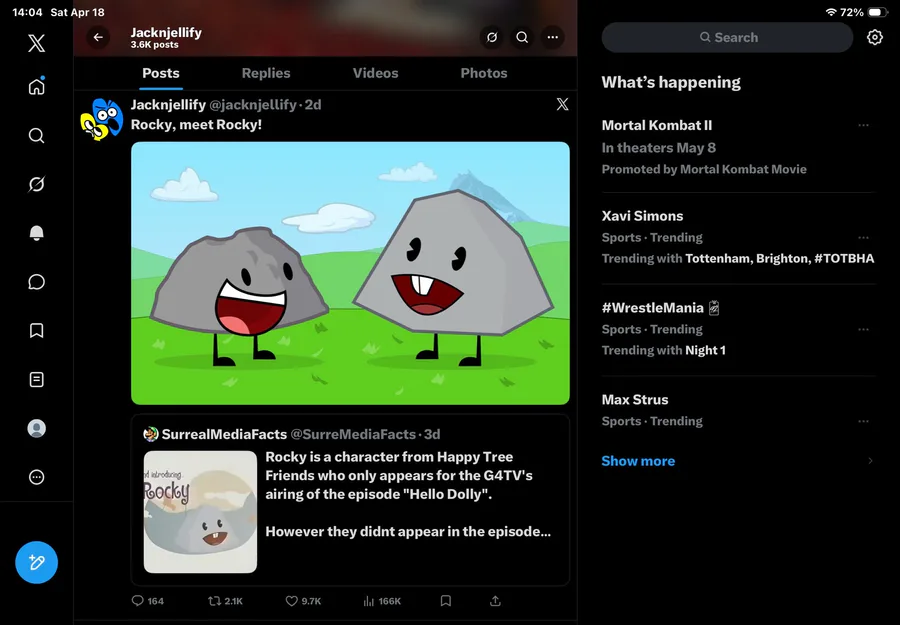
Task: Open more options for #WrestleMania trend
Action: [x=863, y=329]
